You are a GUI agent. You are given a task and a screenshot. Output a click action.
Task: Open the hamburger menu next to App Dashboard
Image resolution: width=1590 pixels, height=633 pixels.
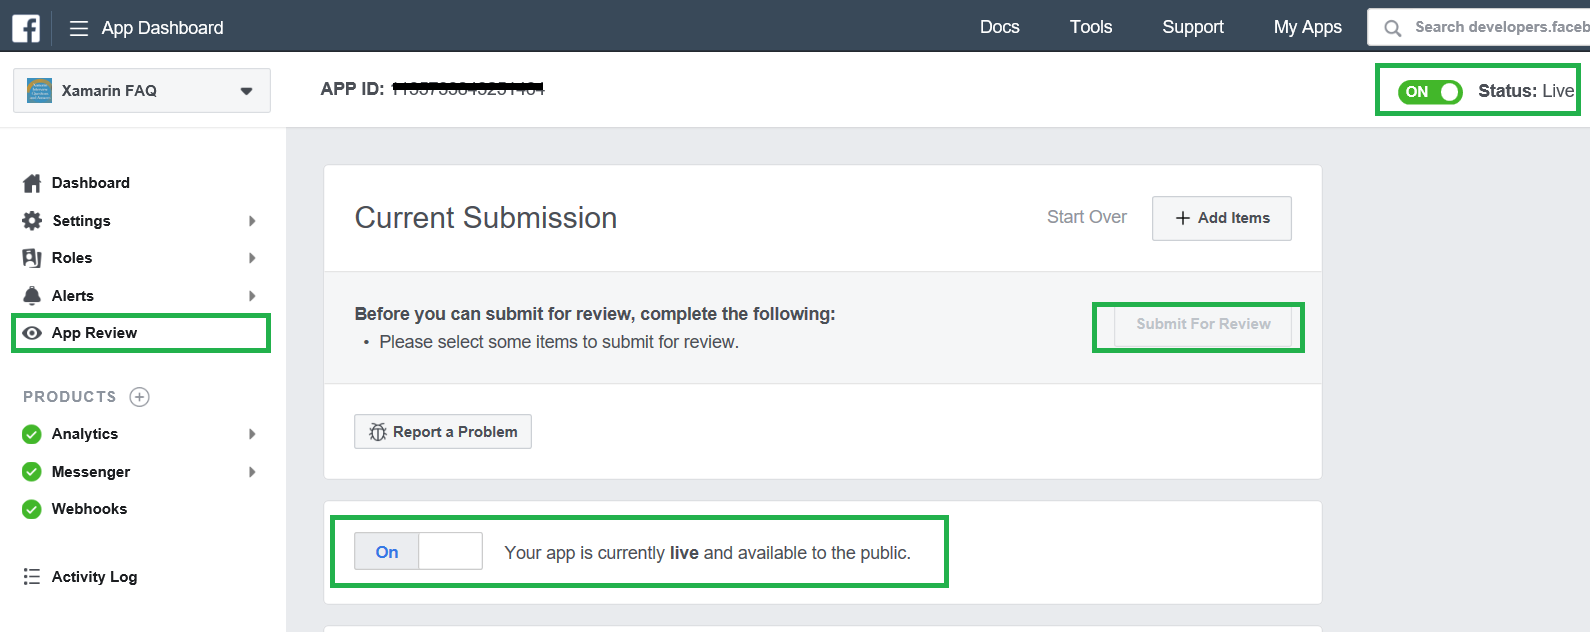tap(79, 28)
